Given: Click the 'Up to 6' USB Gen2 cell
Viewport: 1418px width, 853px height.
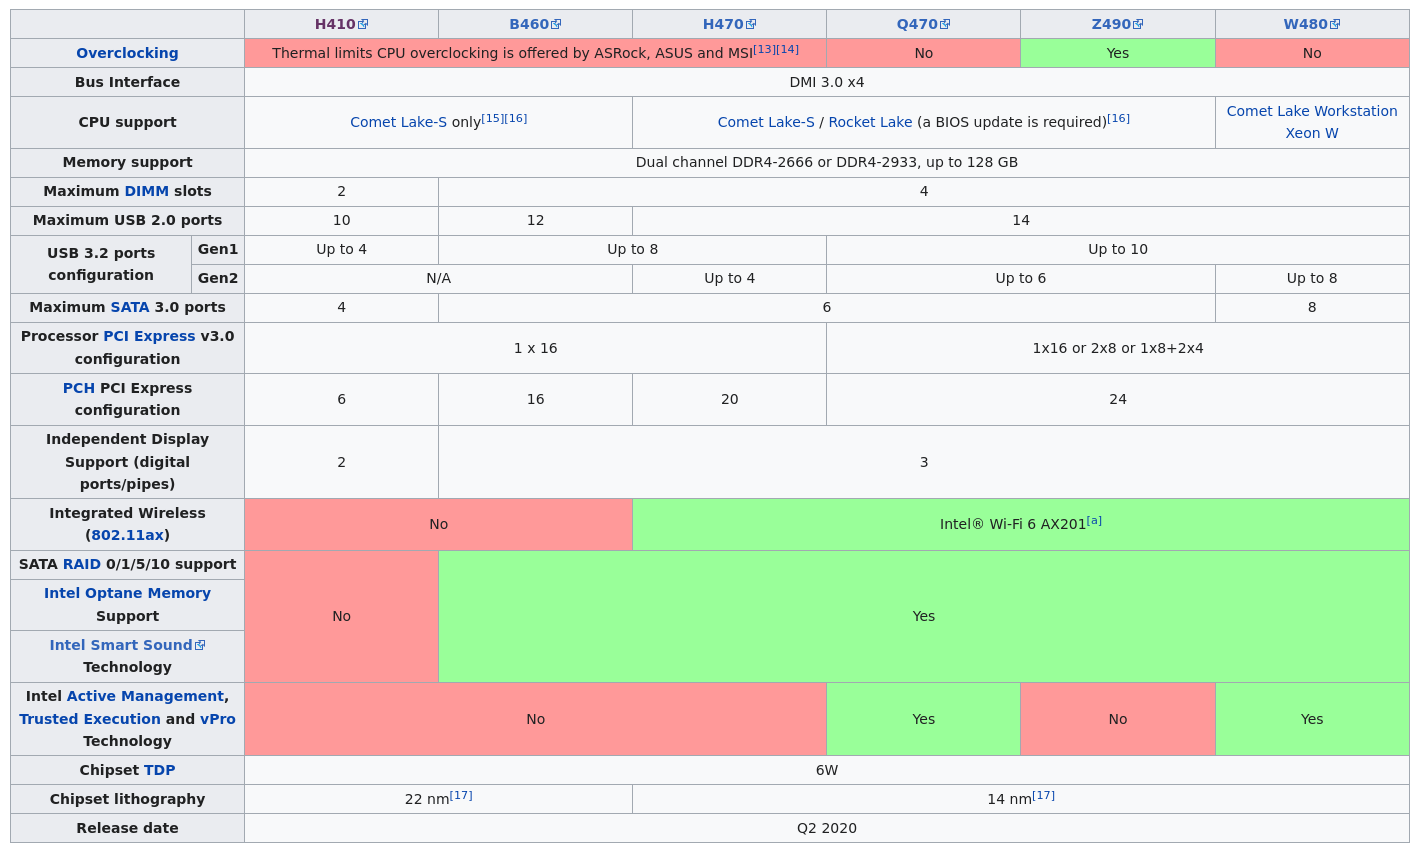Looking at the screenshot, I should (1021, 278).
